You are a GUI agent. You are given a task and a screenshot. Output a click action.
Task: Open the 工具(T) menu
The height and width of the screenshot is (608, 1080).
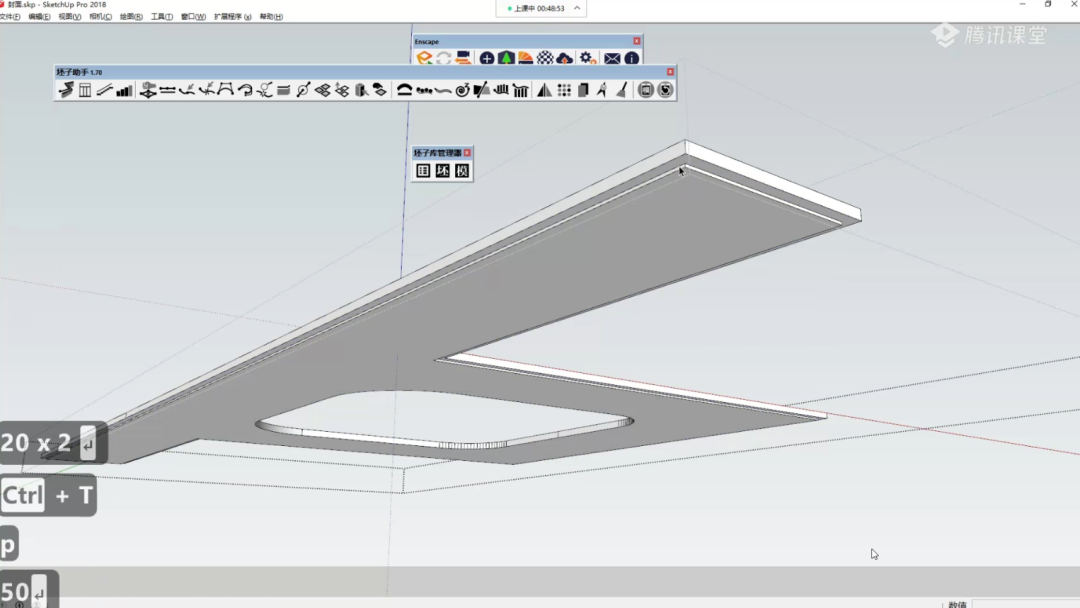click(x=162, y=17)
